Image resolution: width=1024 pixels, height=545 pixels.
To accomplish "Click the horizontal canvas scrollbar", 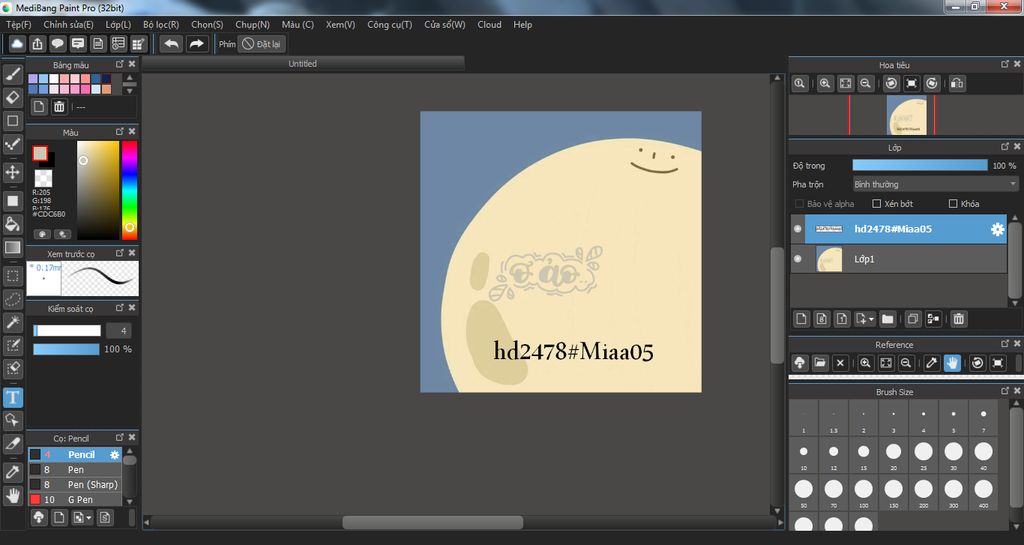I will coord(432,523).
